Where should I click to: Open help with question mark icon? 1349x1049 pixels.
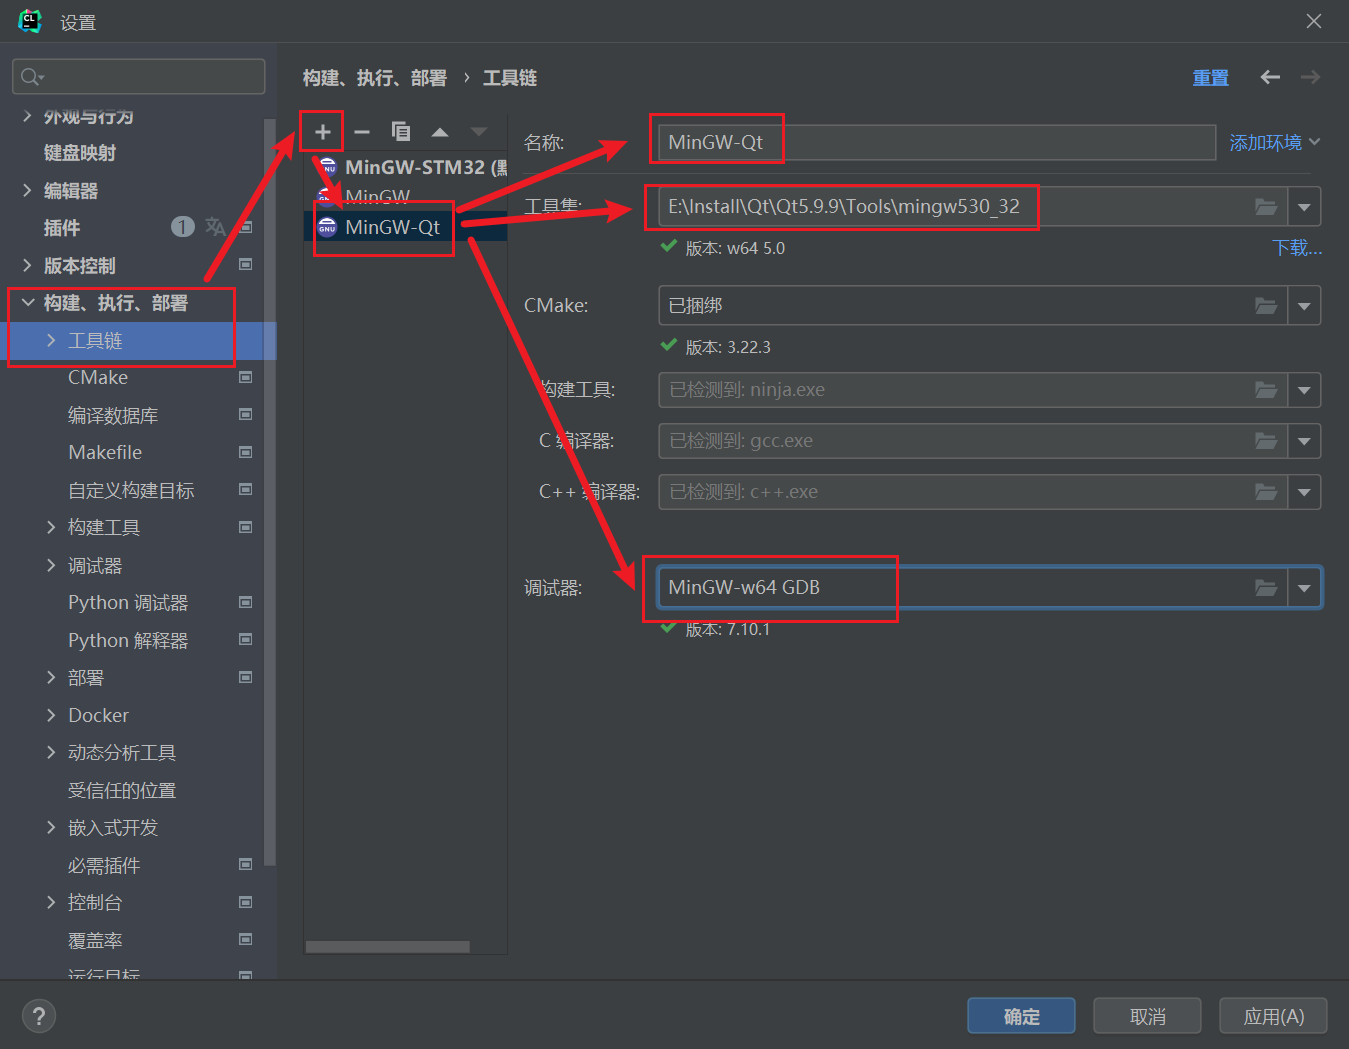tap(39, 1016)
